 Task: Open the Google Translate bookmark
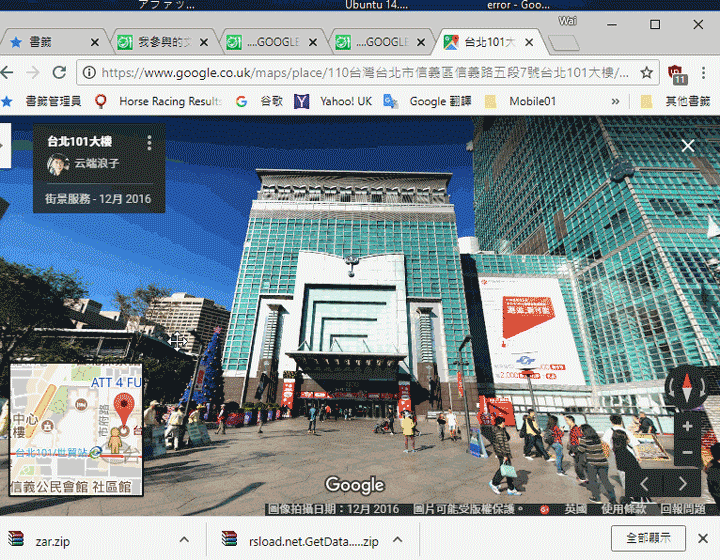pos(428,101)
